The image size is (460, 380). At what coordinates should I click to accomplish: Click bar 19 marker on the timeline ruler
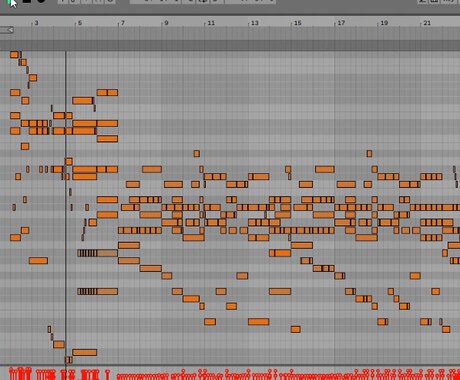point(384,23)
